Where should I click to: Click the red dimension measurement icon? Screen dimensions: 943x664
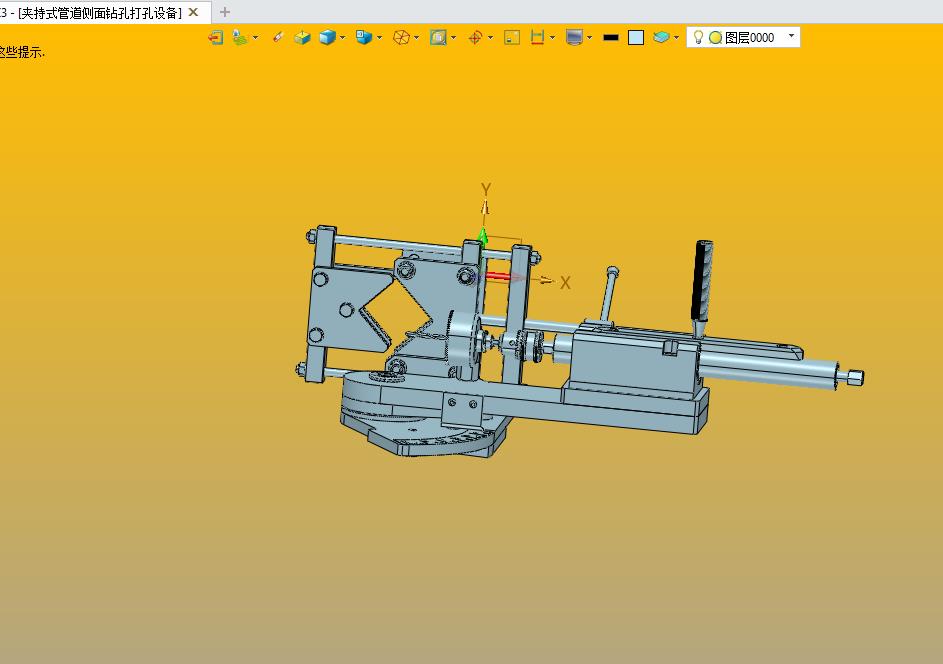538,38
